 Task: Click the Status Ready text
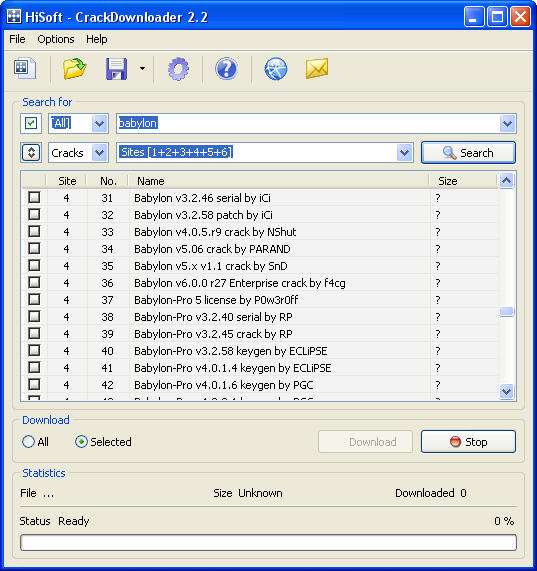[x=54, y=521]
